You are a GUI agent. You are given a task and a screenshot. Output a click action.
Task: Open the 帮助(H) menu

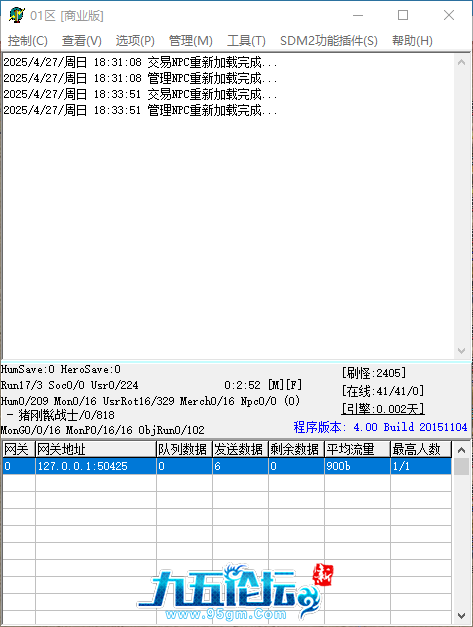pos(412,40)
